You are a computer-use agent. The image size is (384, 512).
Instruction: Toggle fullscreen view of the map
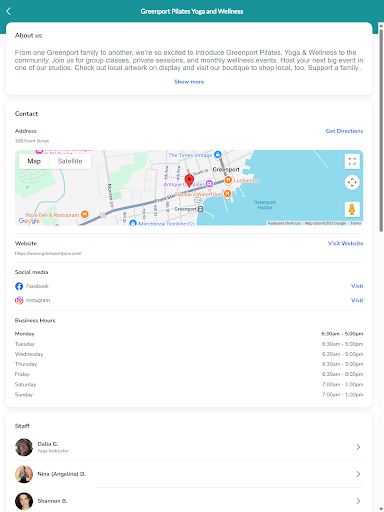(352, 162)
